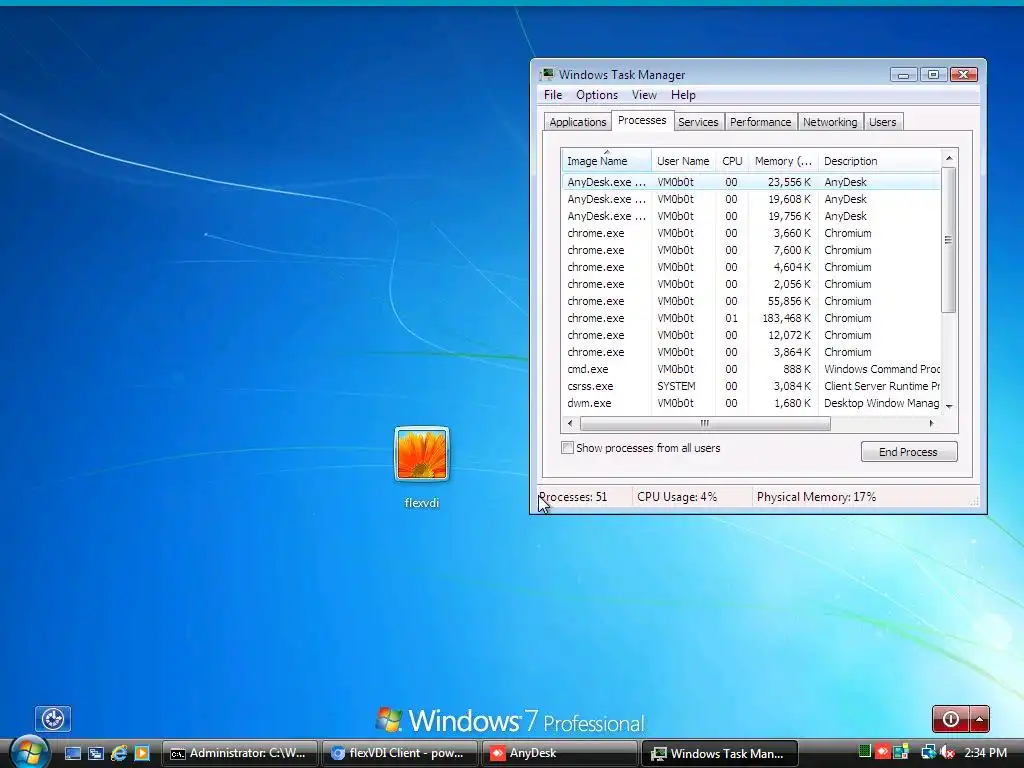1024x768 pixels.
Task: Select the csrss.exe process row
Action: coord(751,386)
